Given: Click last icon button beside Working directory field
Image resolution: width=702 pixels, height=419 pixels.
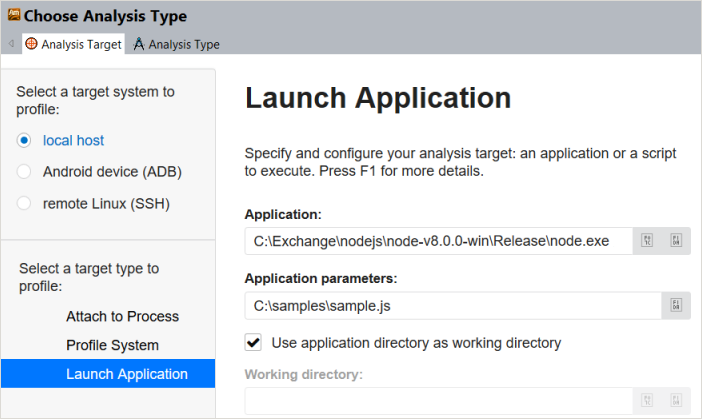Looking at the screenshot, I should 676,400.
